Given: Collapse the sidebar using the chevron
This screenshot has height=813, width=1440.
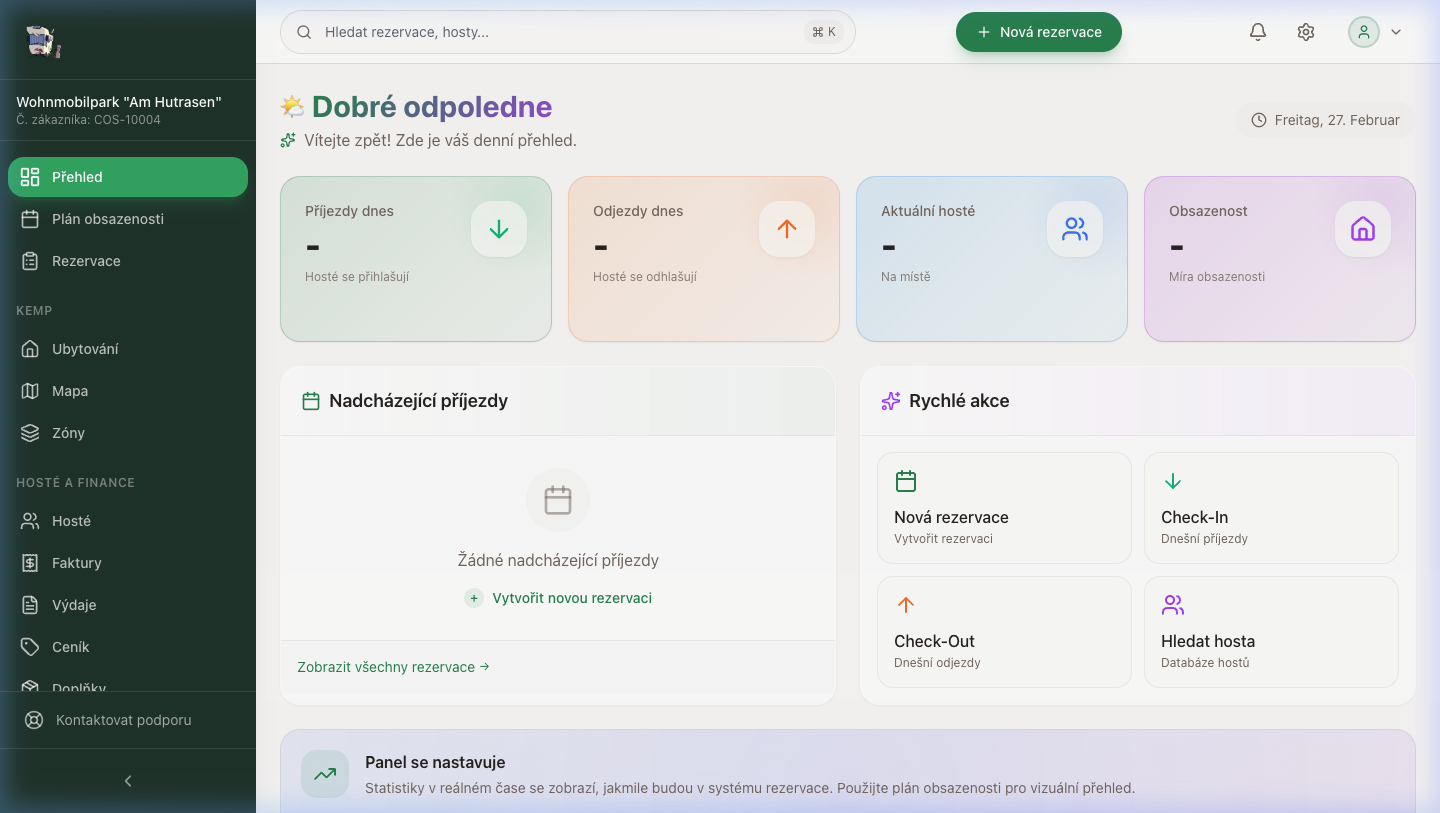Looking at the screenshot, I should 128,780.
